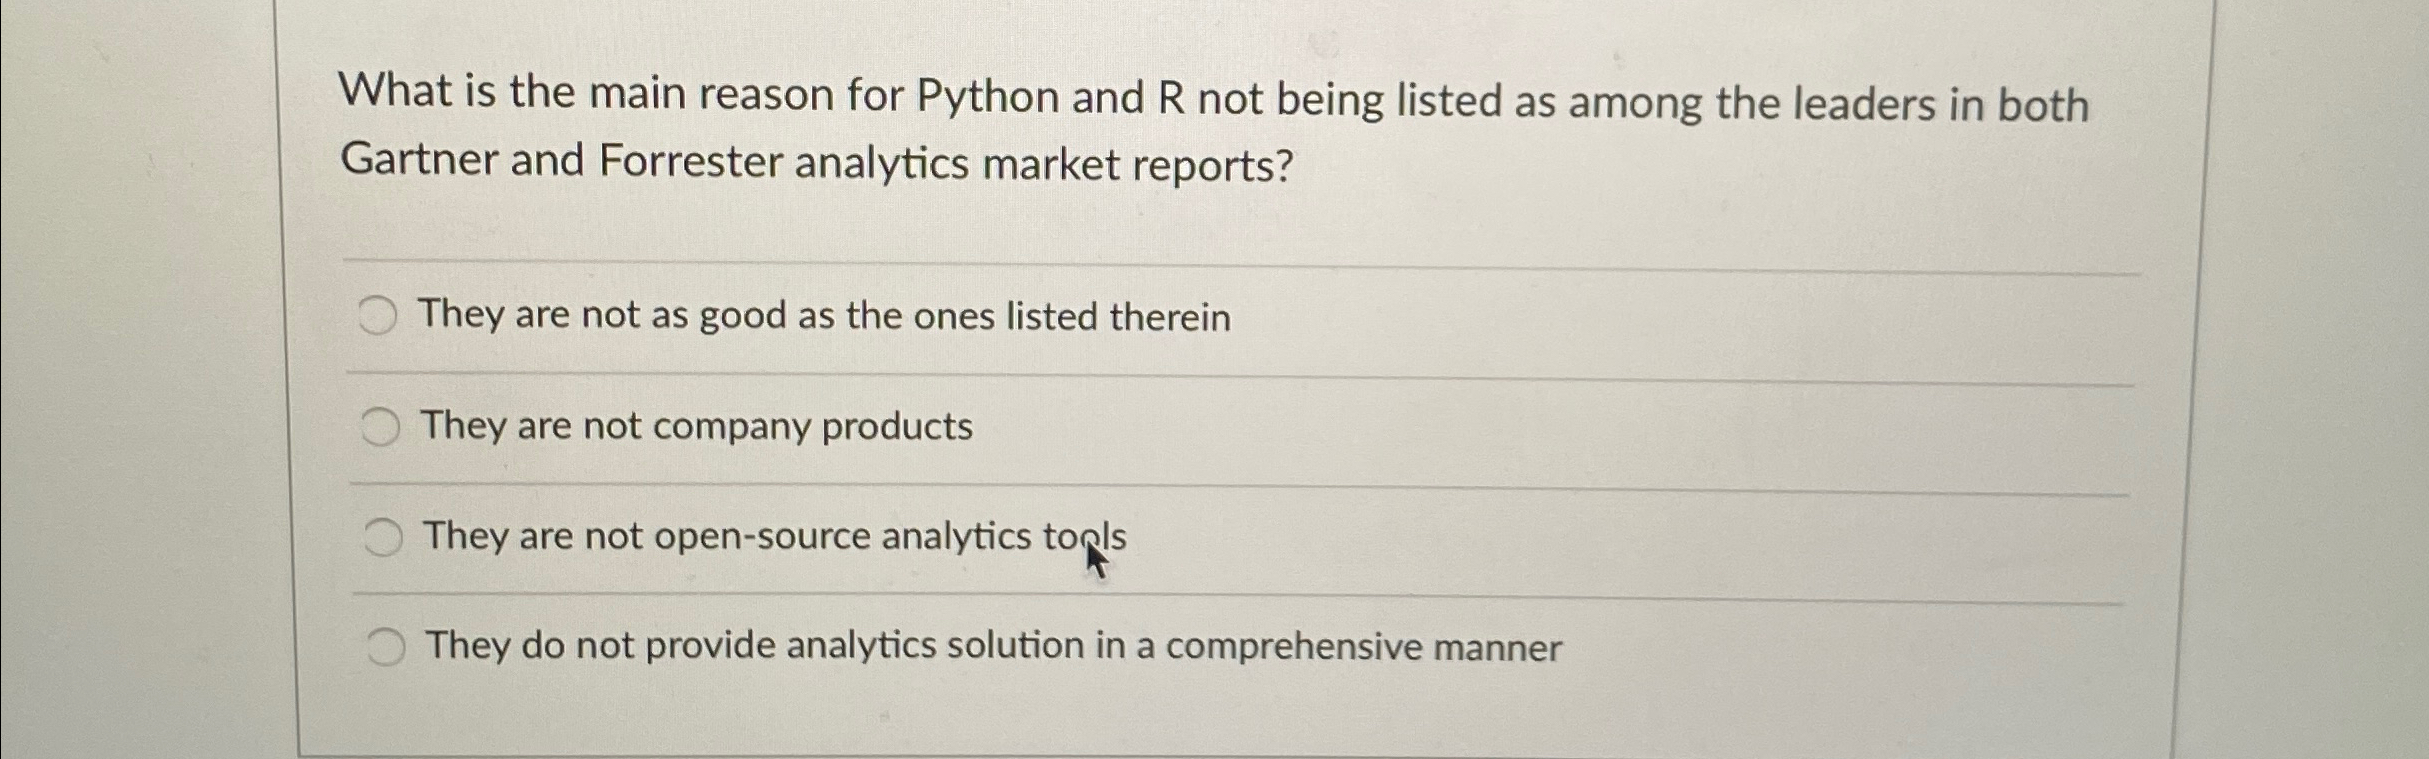
Task: Click the company products answer row
Action: 900,427
